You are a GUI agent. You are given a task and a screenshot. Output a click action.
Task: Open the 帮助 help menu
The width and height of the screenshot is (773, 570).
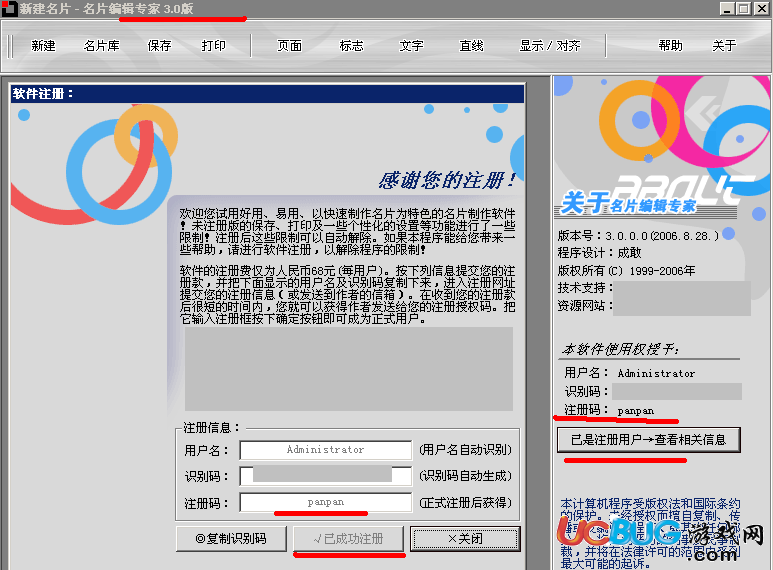click(670, 46)
